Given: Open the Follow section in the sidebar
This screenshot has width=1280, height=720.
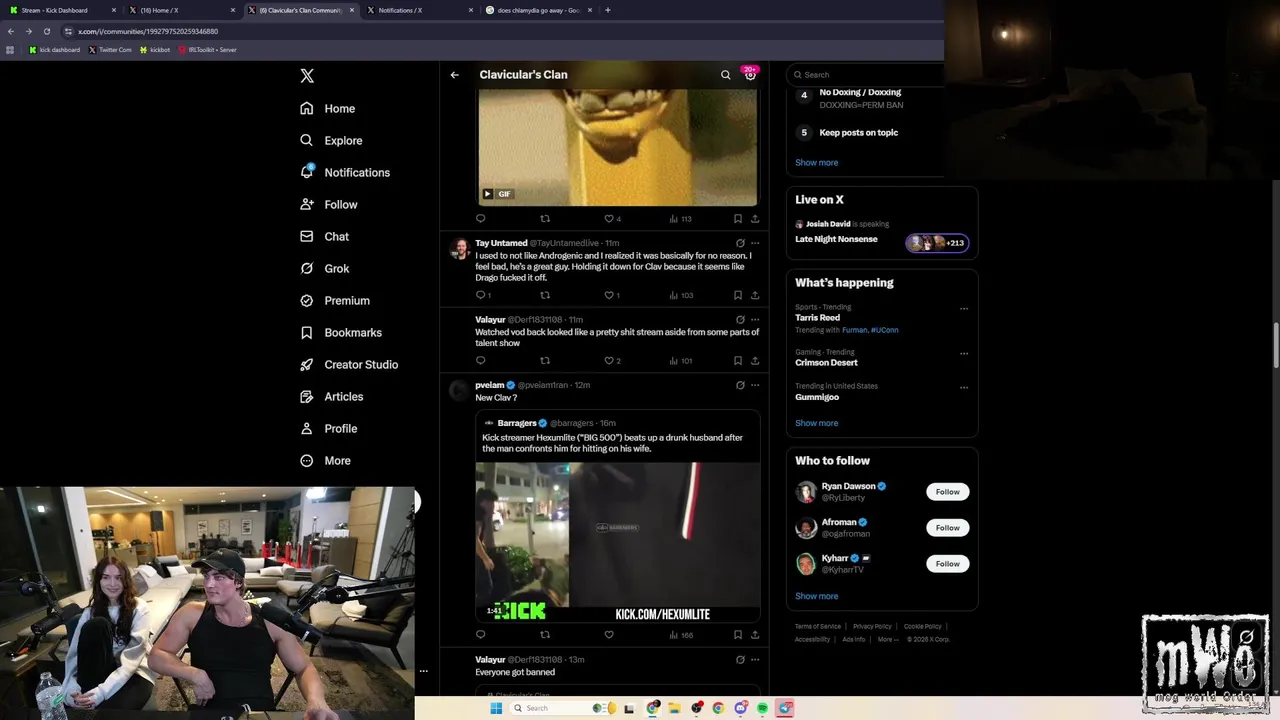Looking at the screenshot, I should pyautogui.click(x=328, y=204).
